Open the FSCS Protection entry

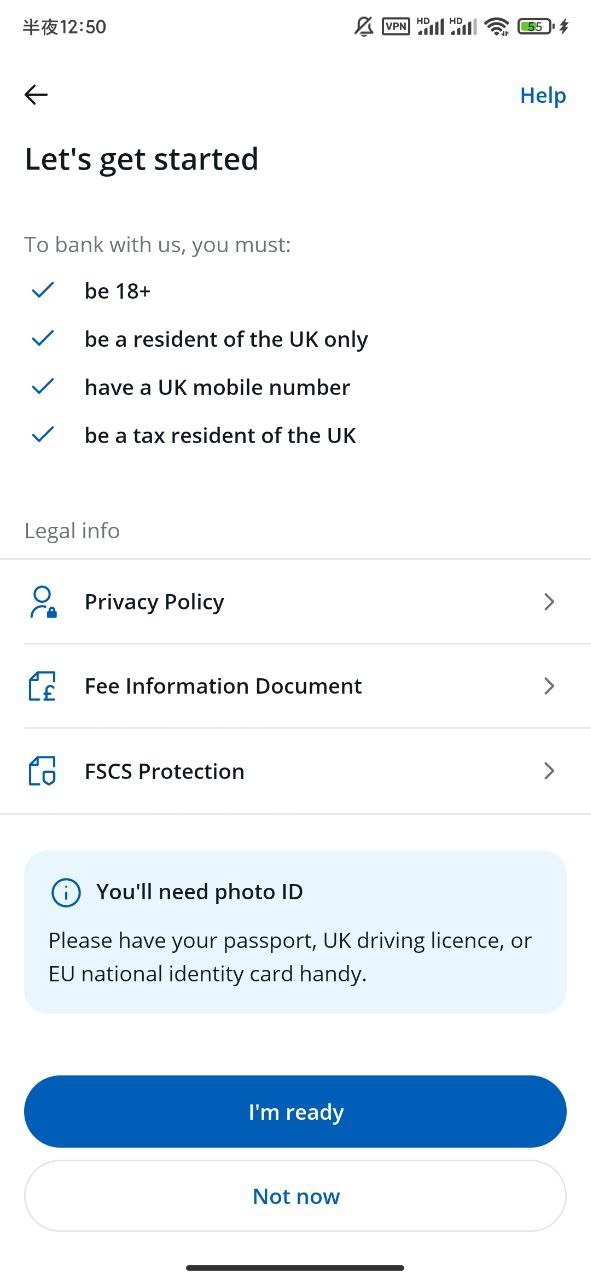295,771
